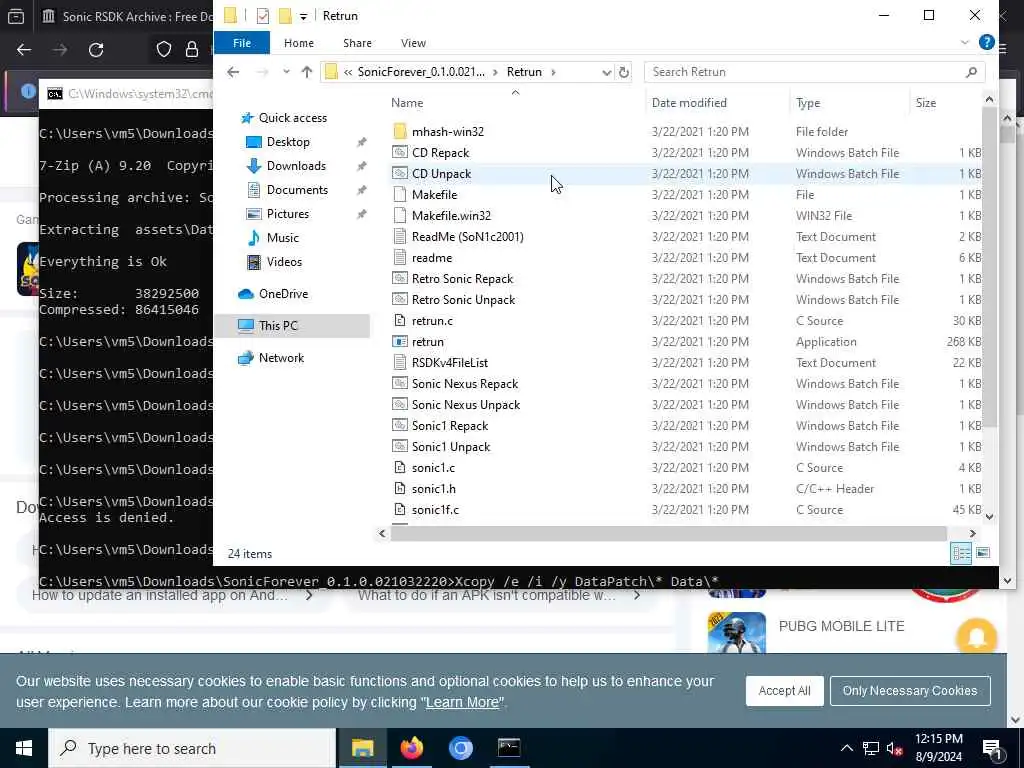Open Command Prompt from the taskbar
Viewport: 1024px width, 768px height.
point(509,748)
